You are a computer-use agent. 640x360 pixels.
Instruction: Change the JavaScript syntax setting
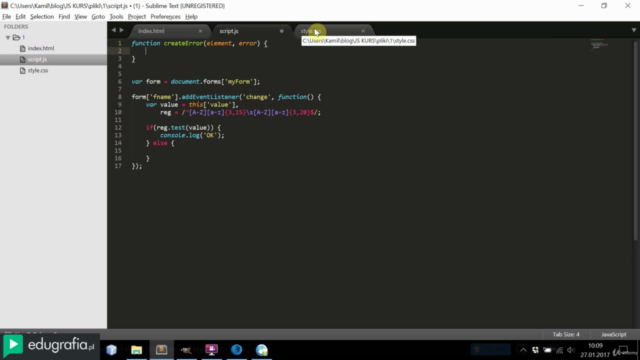coord(613,334)
